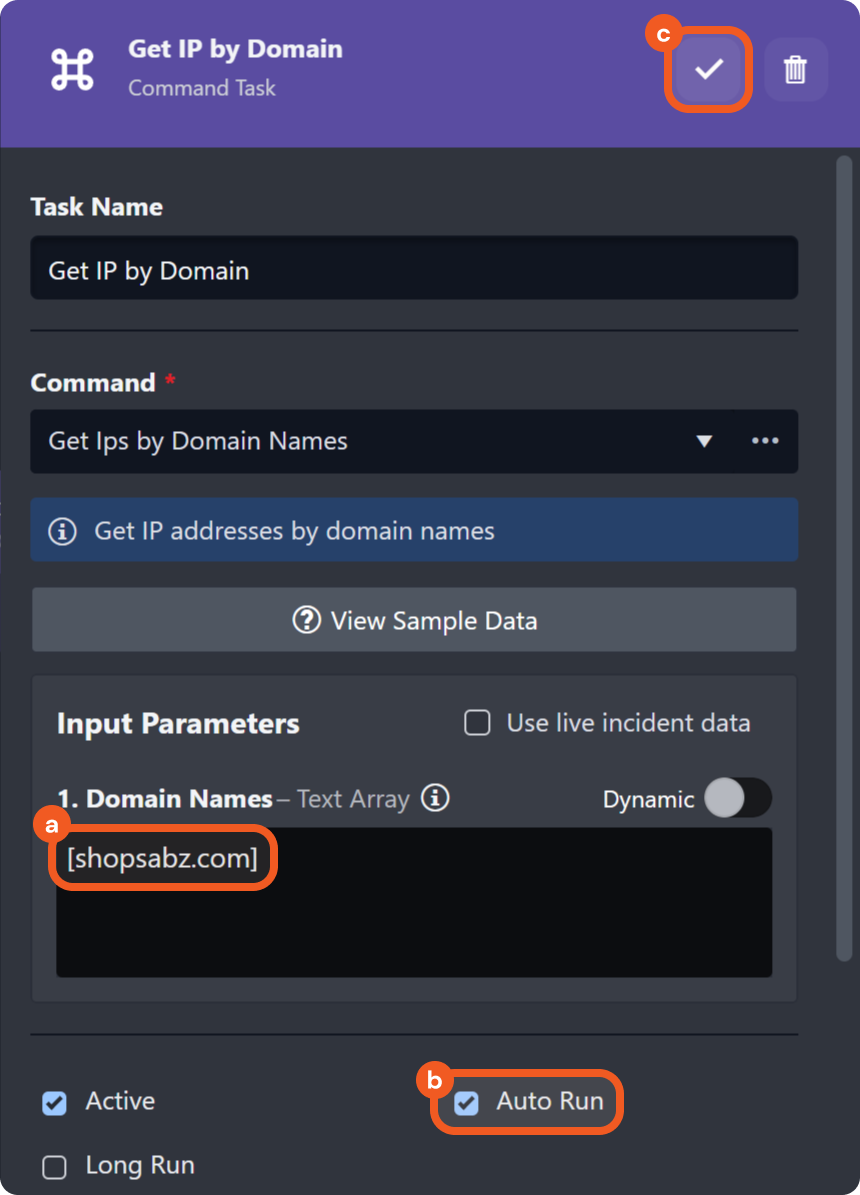Open the three-dot menu beside the Command field

[x=765, y=441]
